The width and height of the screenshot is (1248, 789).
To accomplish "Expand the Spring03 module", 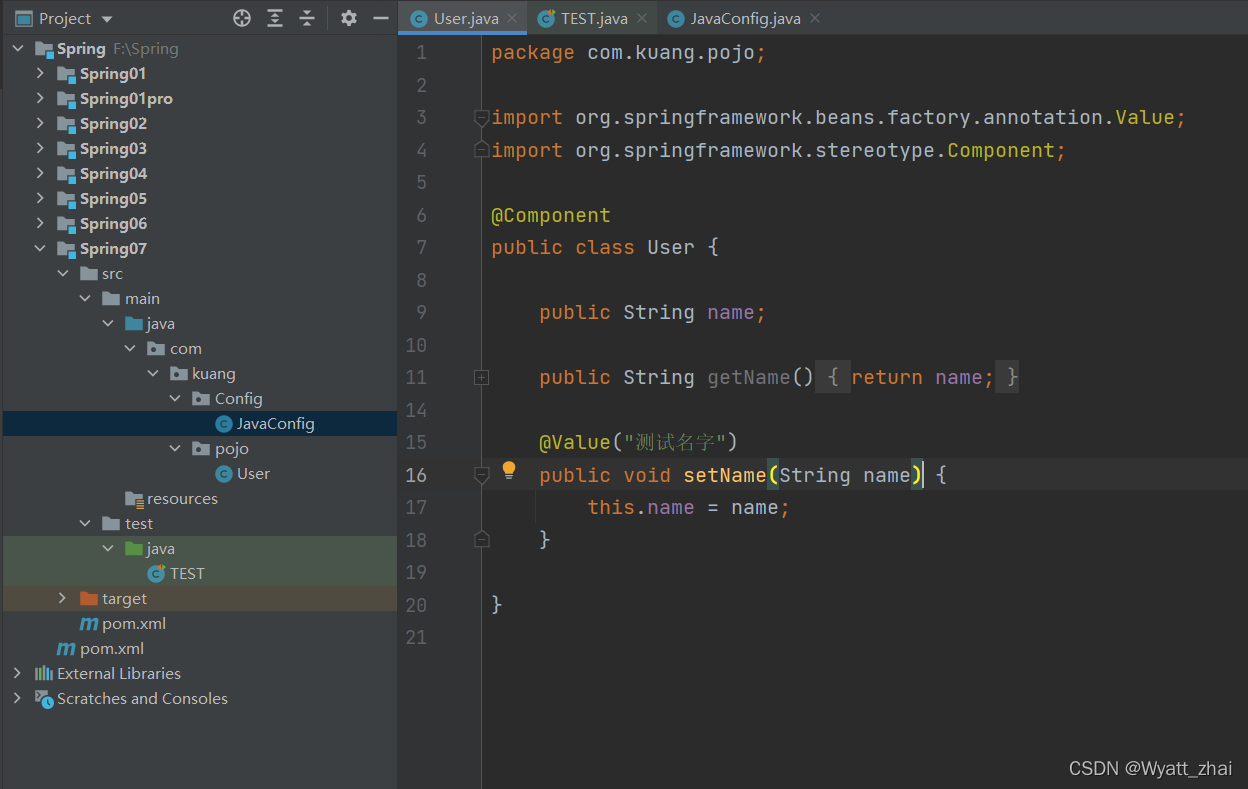I will [x=40, y=148].
